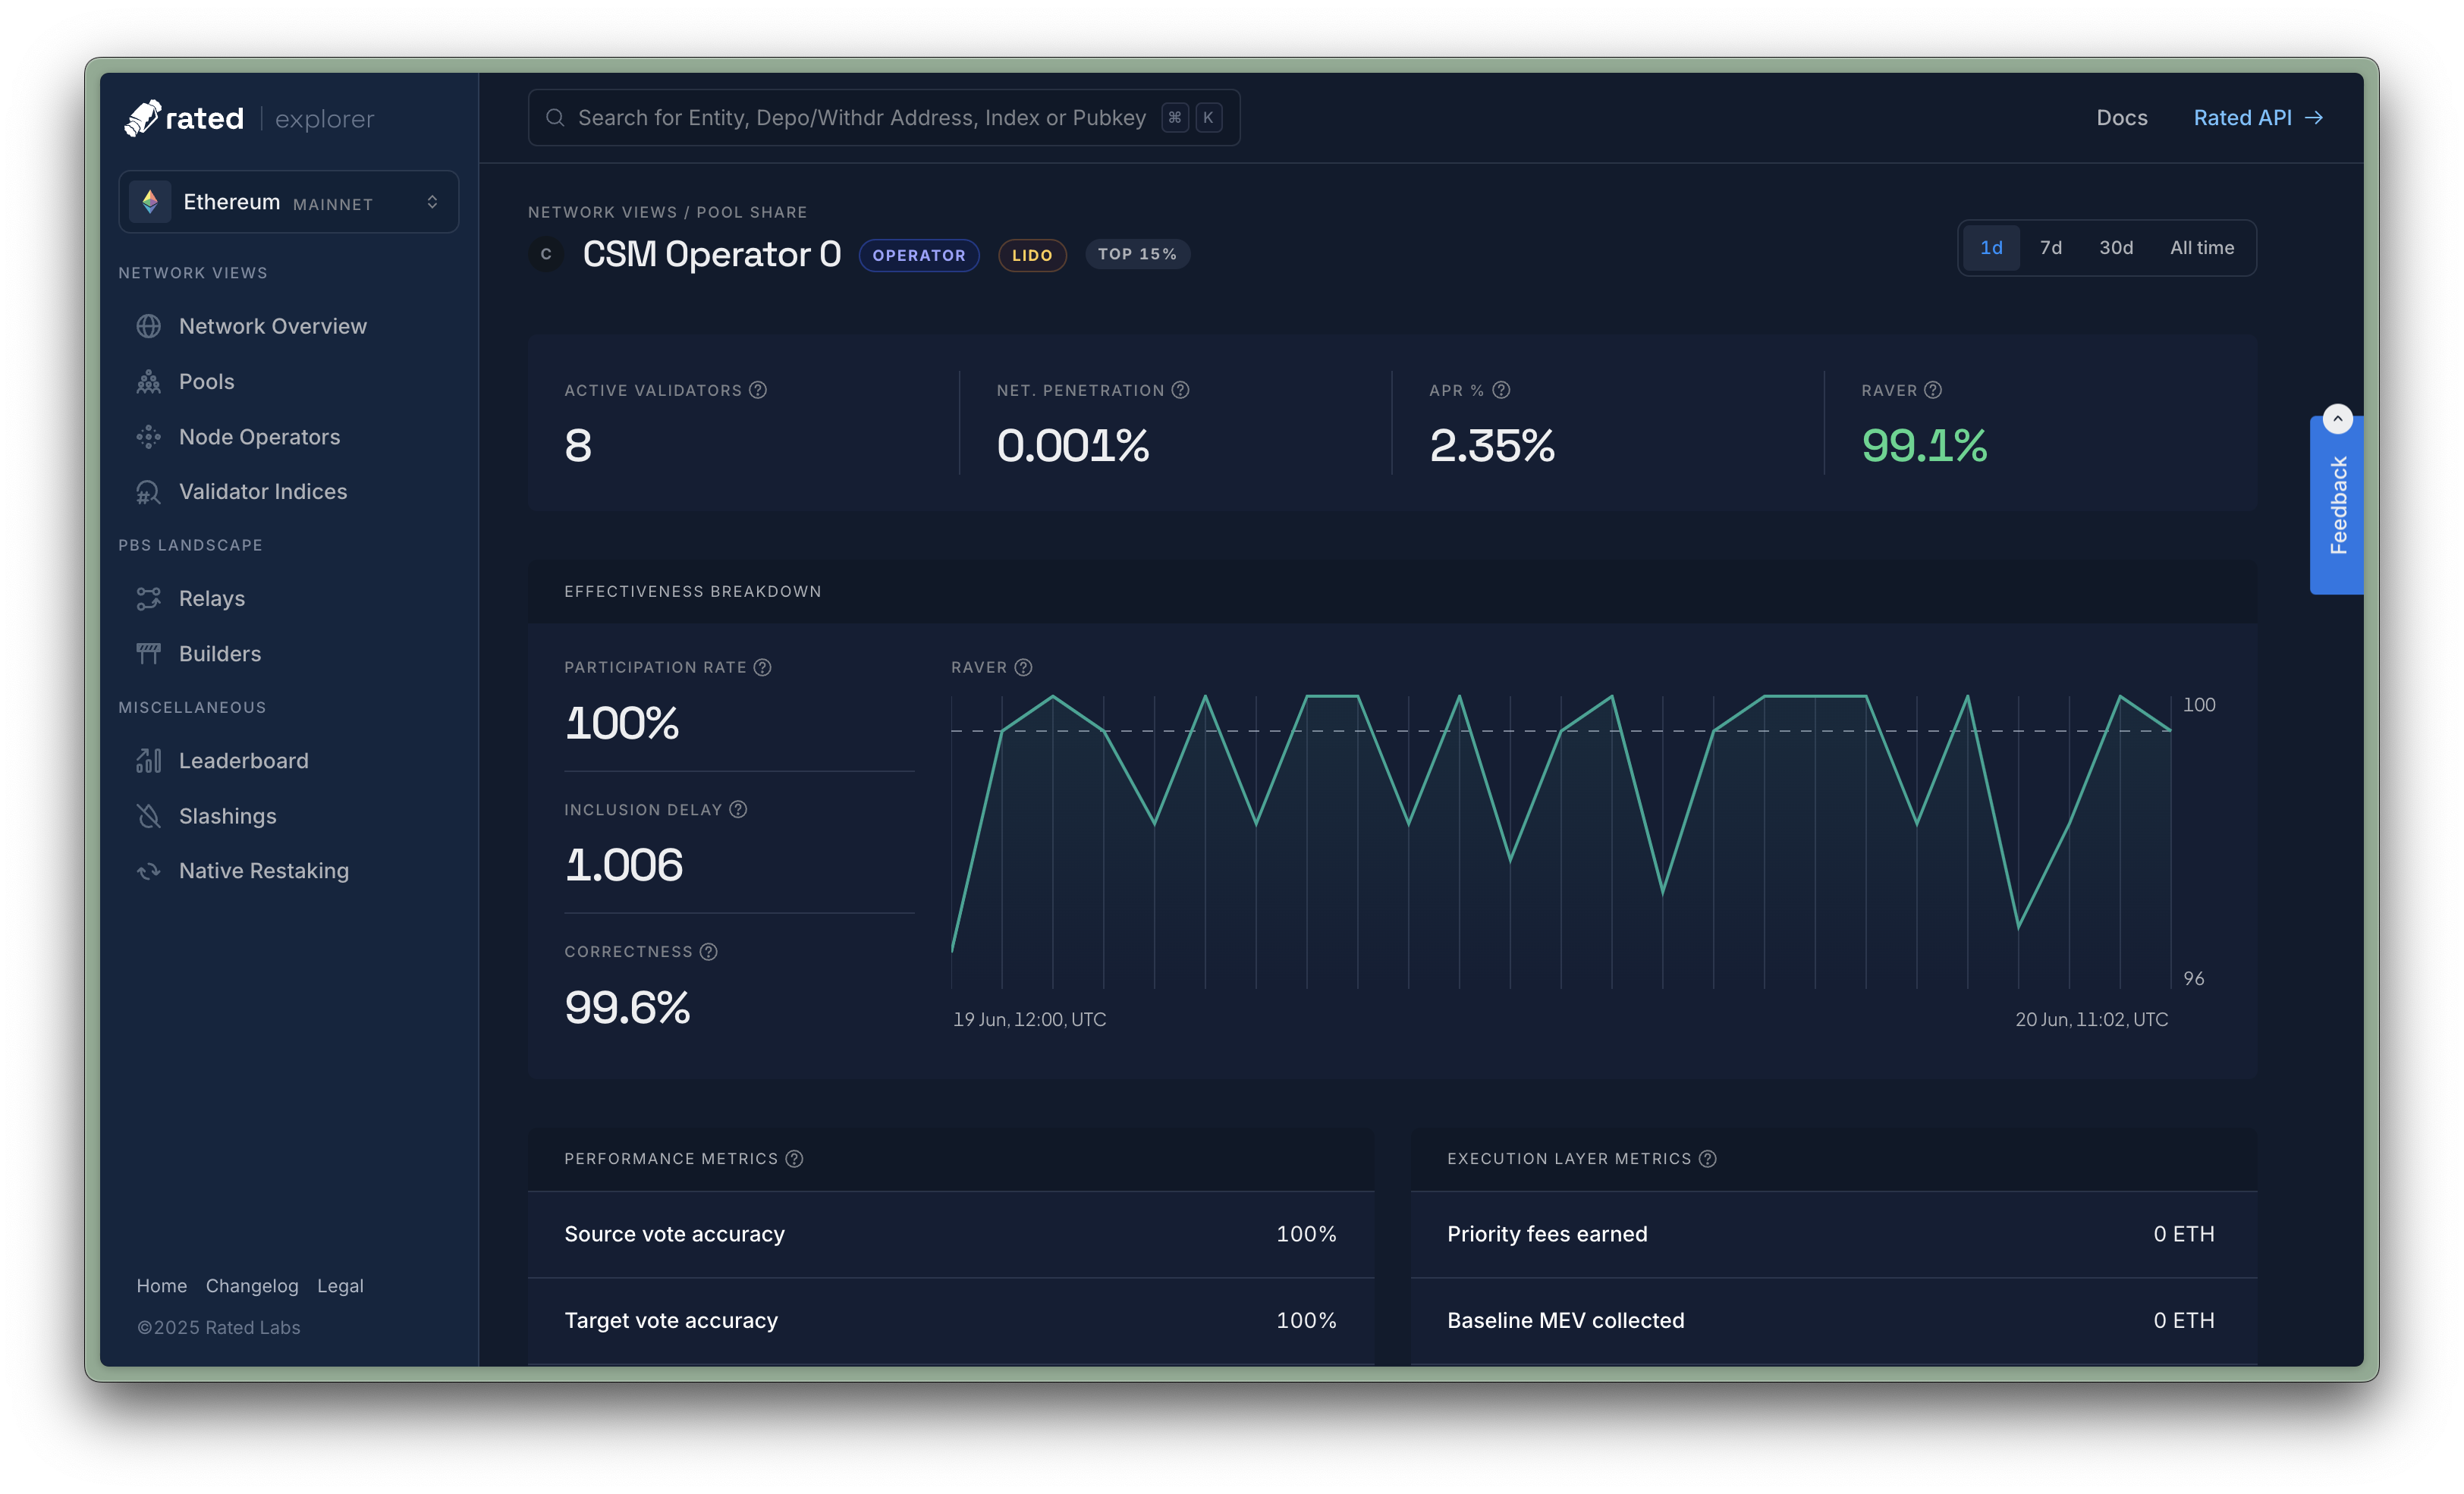Click Performance Metrics help icon
2464x1494 pixels.
coord(795,1159)
